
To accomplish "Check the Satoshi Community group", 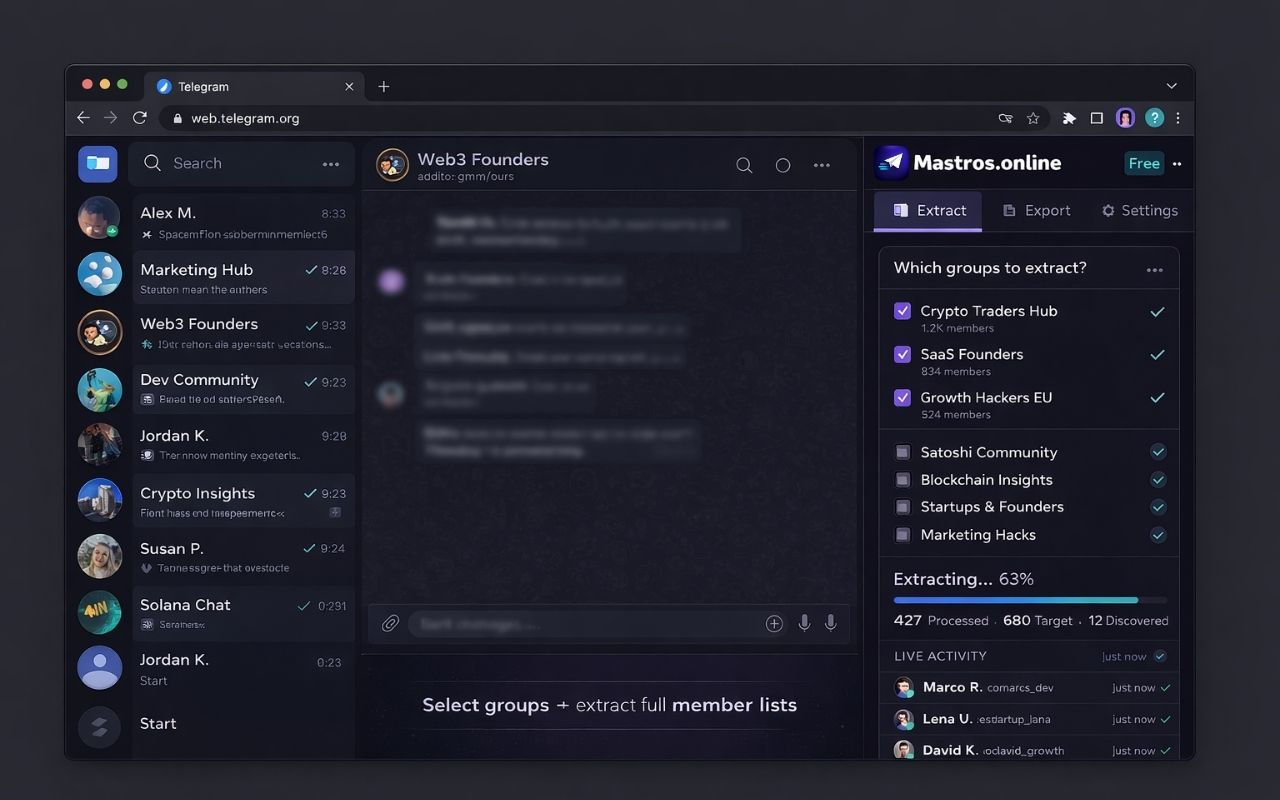I will [x=903, y=452].
